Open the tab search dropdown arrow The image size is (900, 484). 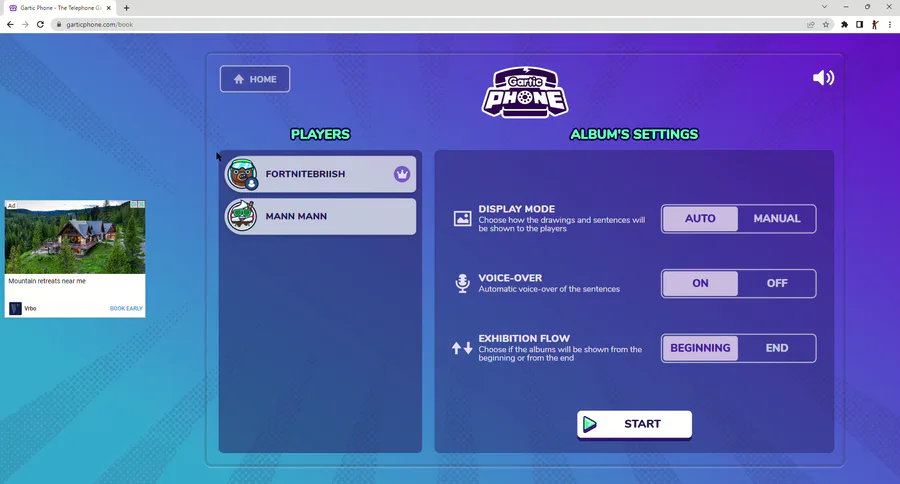(824, 7)
